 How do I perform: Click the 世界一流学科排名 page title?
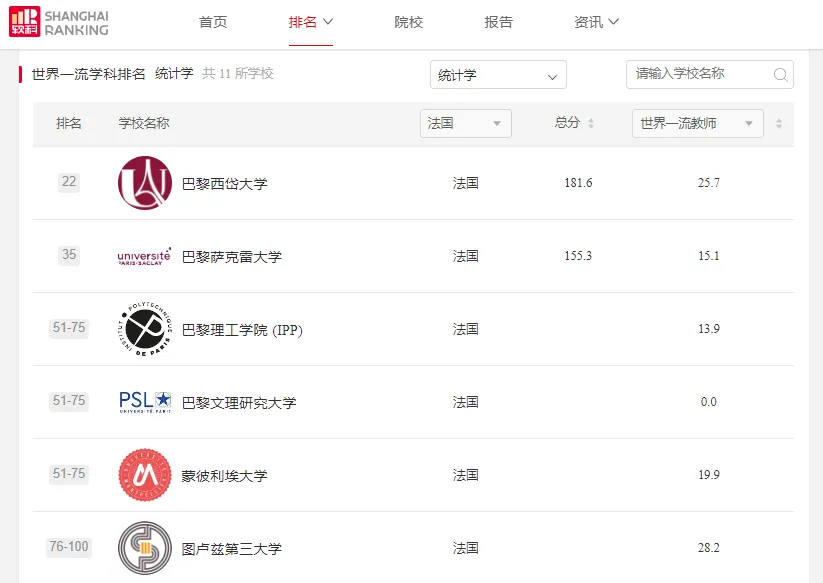pos(88,74)
